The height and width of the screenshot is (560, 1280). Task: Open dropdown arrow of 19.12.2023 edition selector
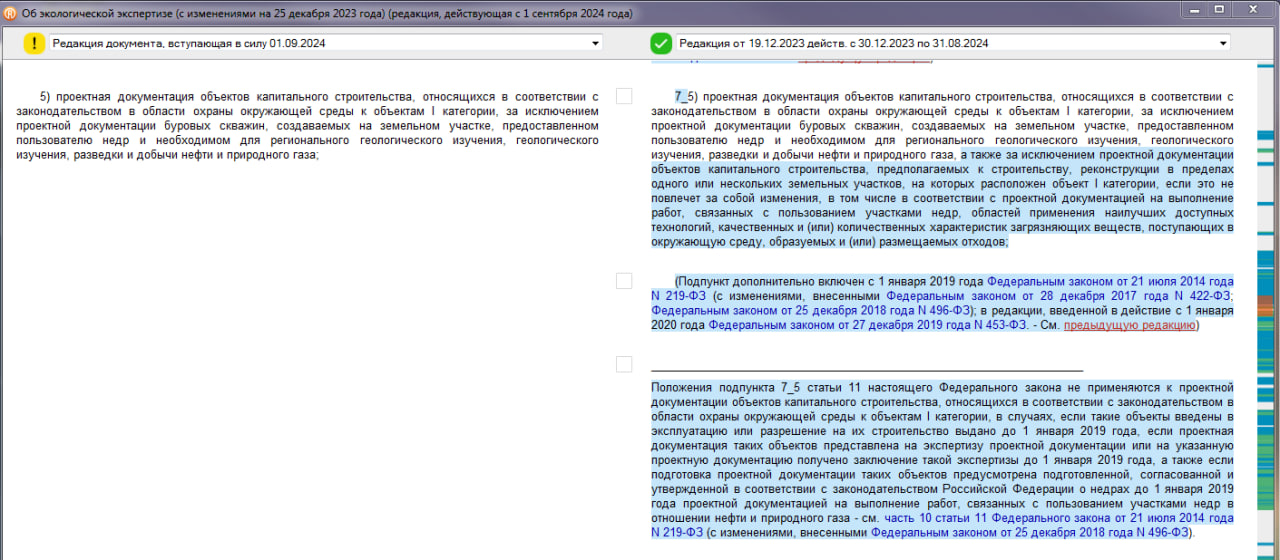1223,43
